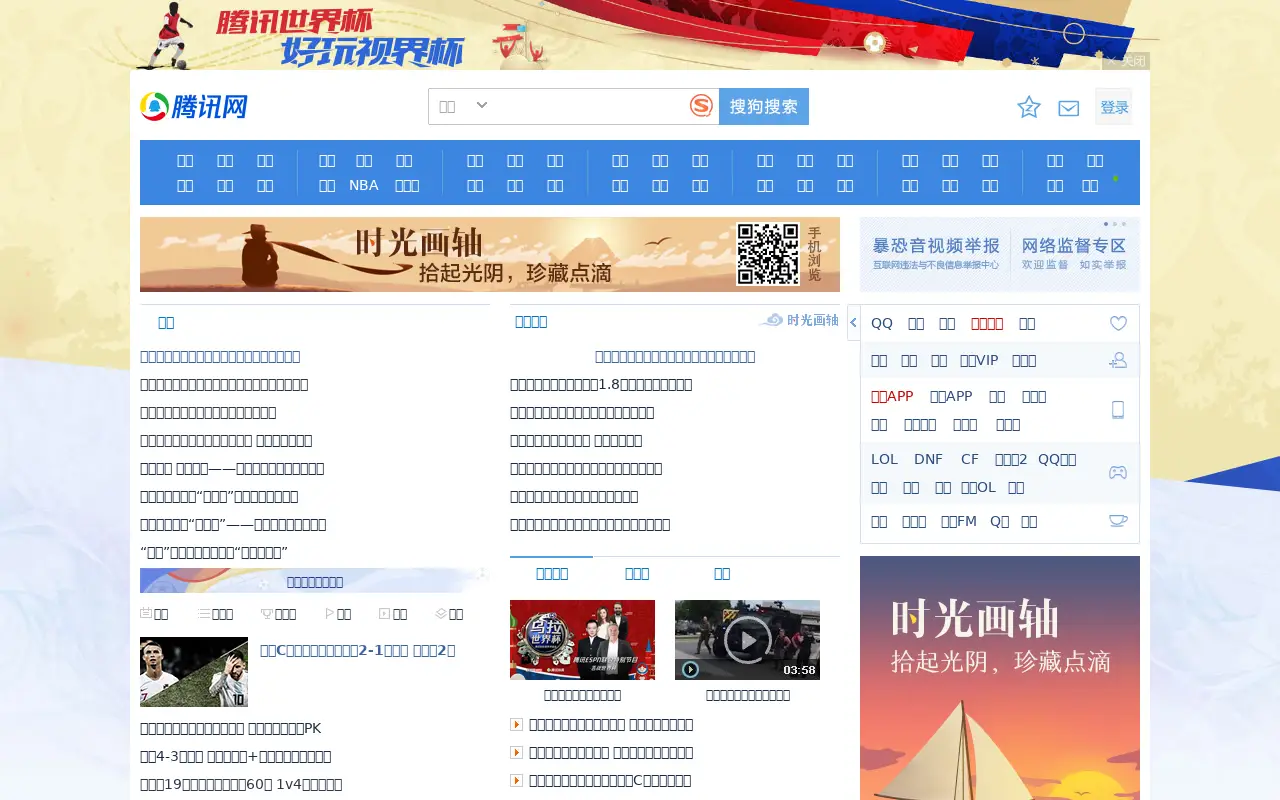Click the add-person icon in the links panel

point(1118,360)
